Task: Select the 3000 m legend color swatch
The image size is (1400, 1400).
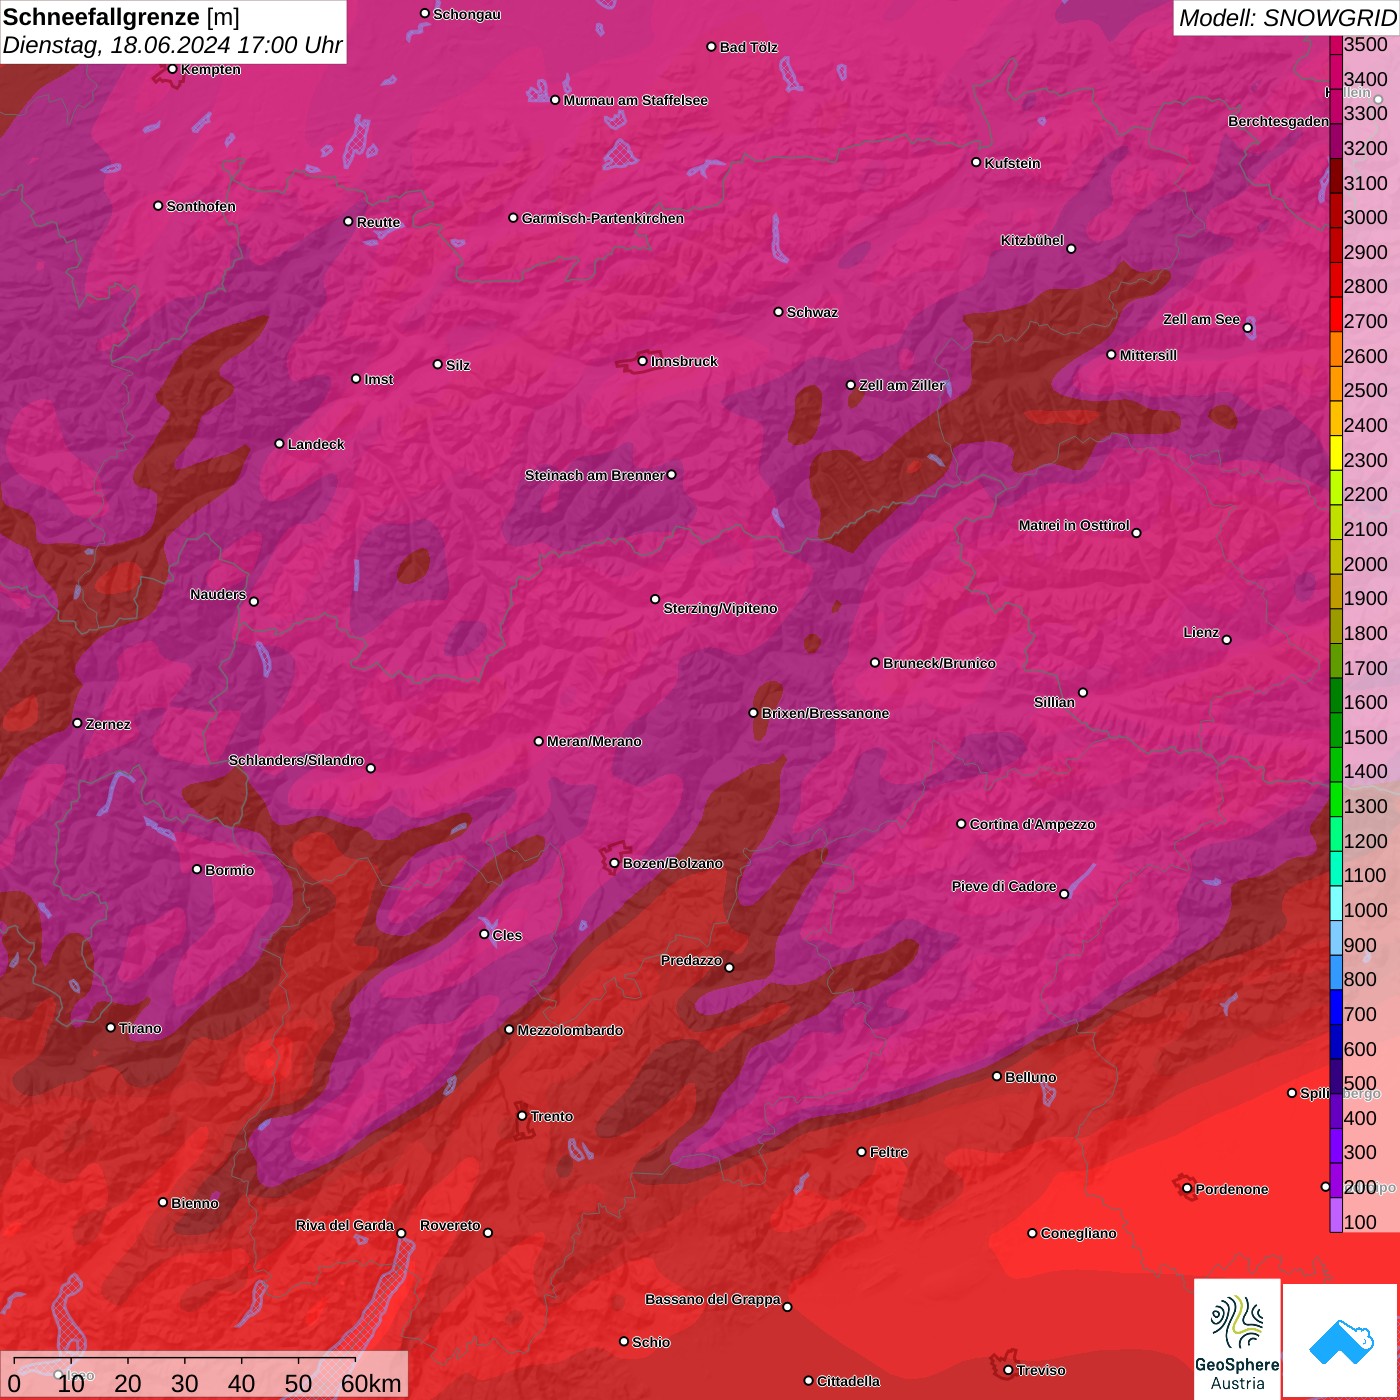Action: coord(1335,210)
